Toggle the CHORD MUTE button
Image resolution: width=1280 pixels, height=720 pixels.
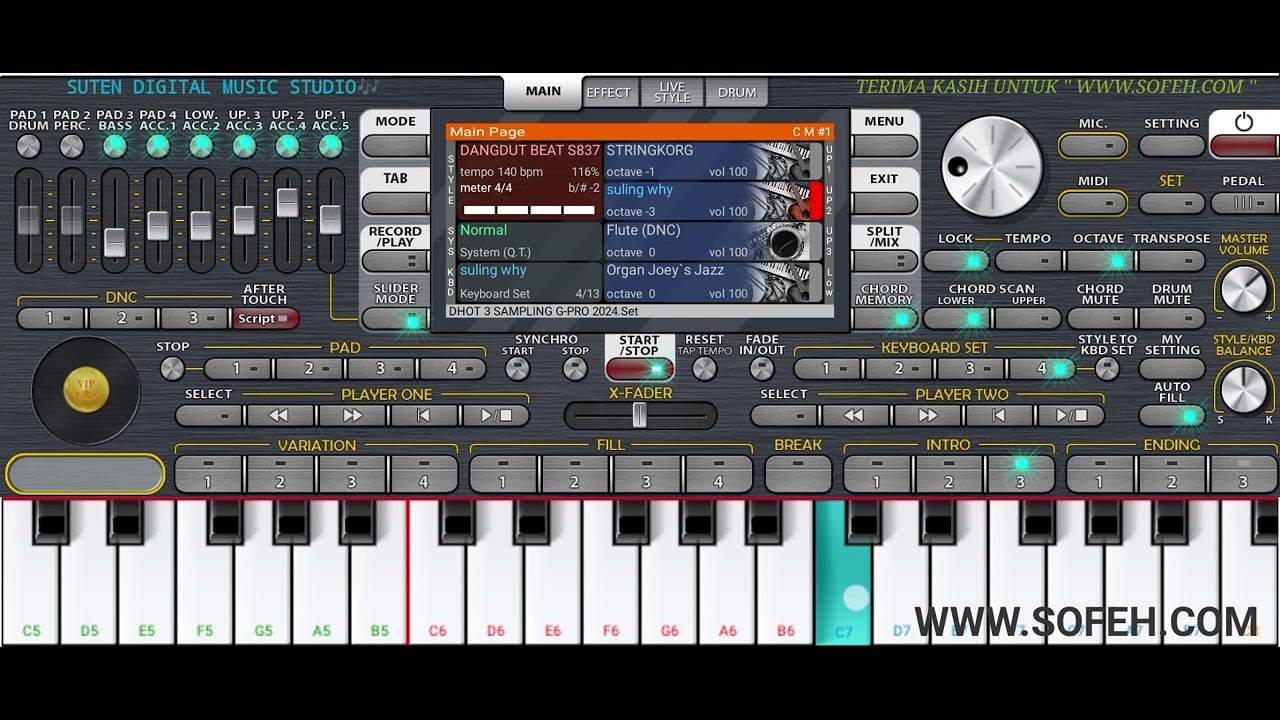1100,319
